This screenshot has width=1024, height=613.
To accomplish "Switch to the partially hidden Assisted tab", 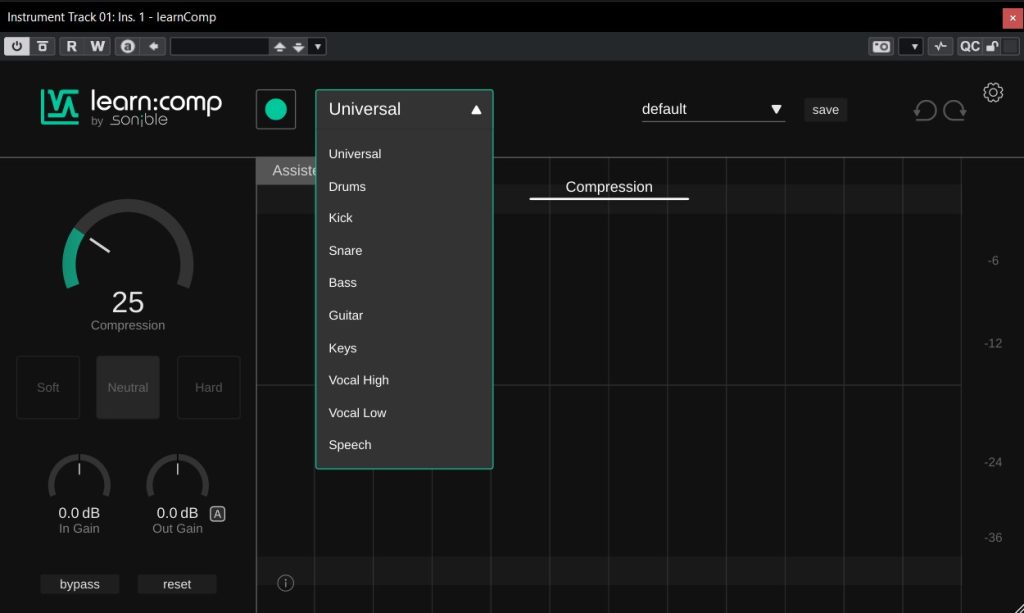I will click(x=286, y=171).
